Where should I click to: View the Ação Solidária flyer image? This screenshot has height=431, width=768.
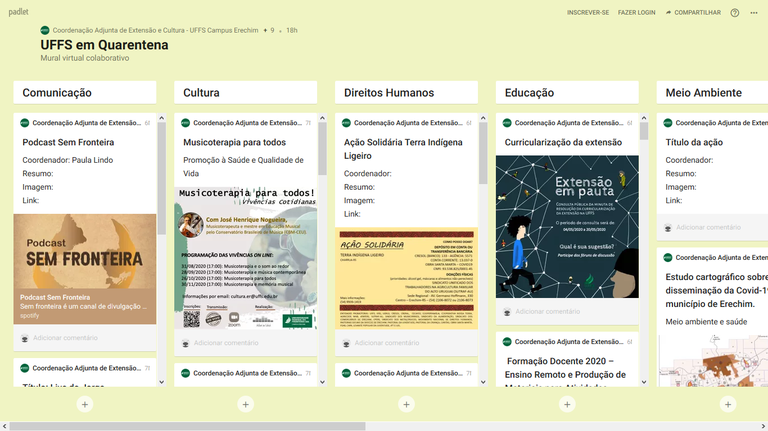pos(406,278)
